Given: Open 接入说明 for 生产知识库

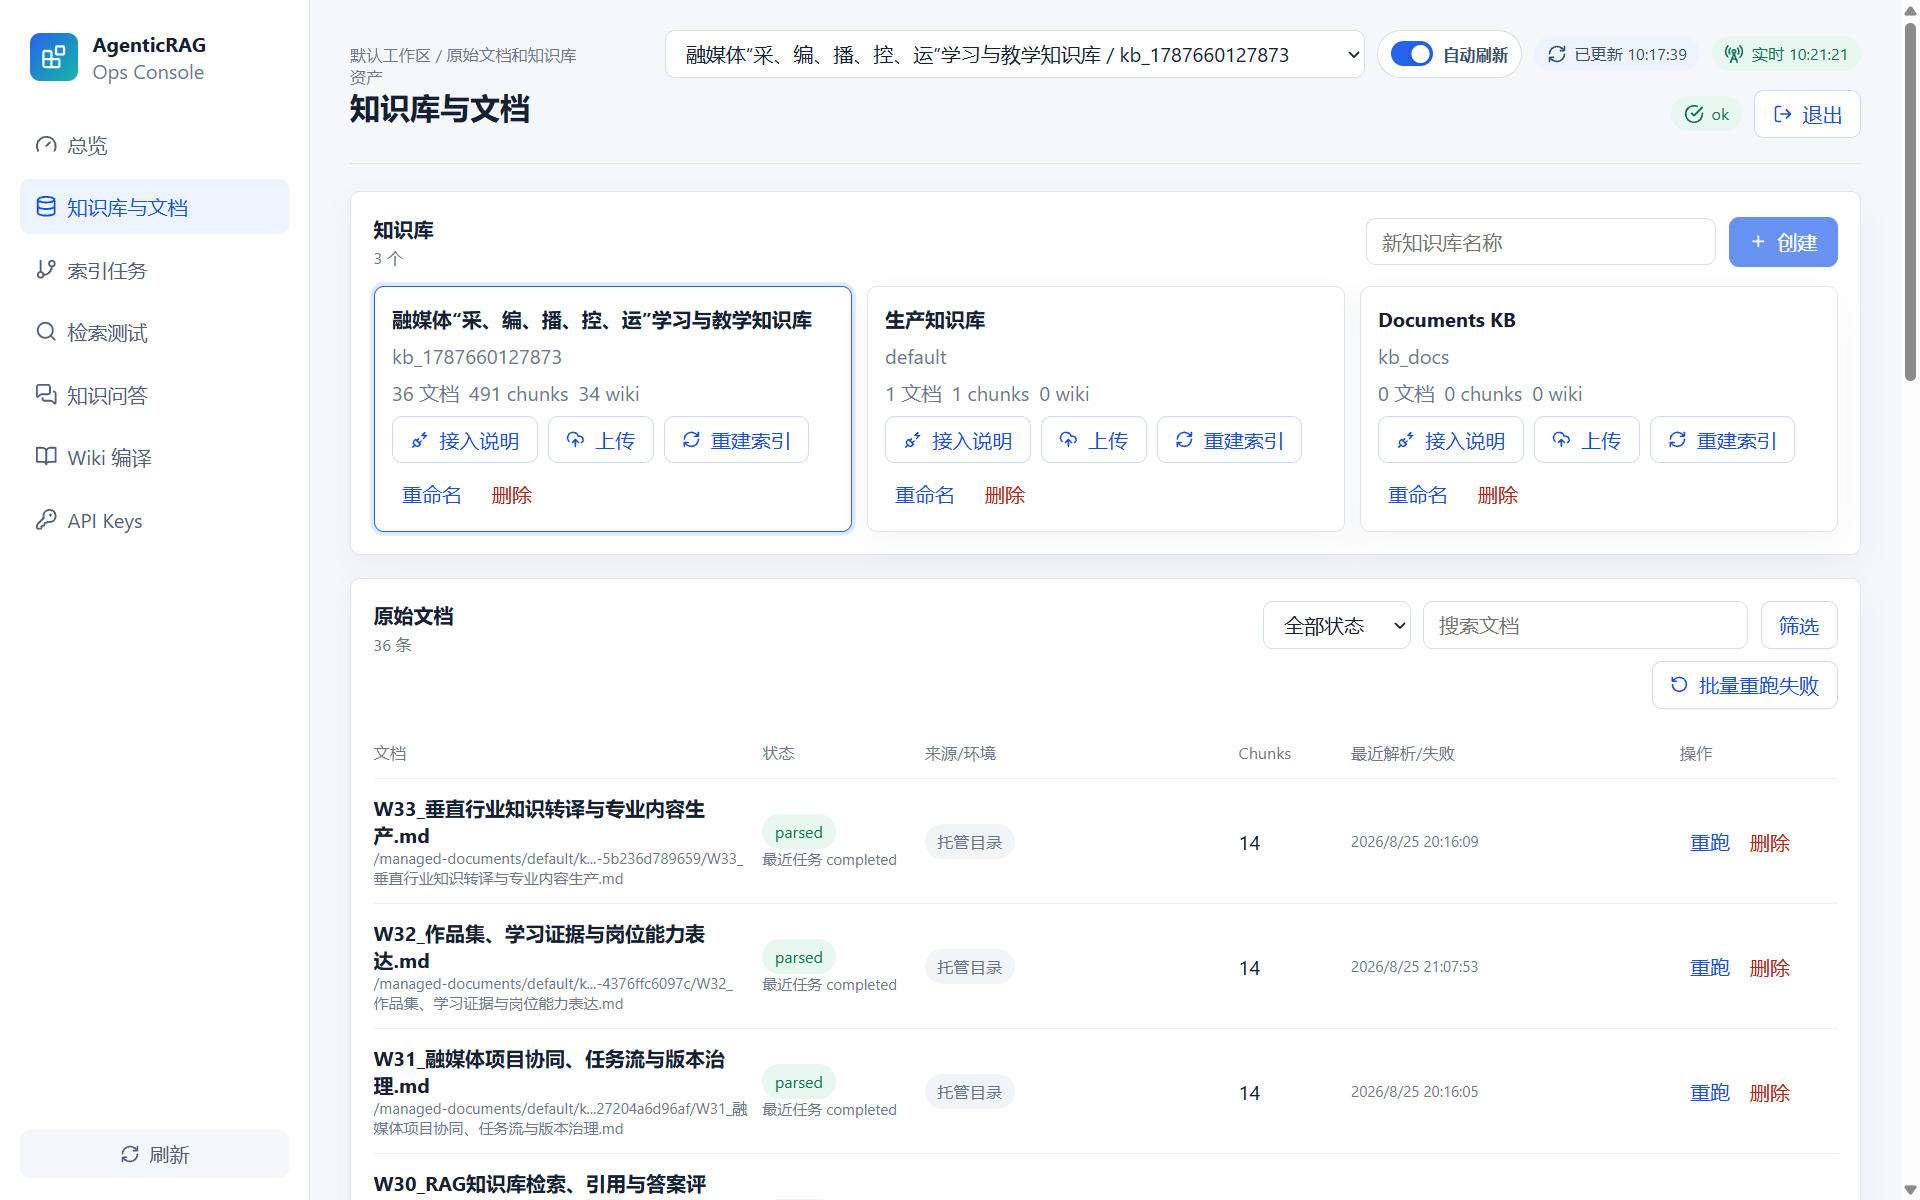Looking at the screenshot, I should (x=958, y=440).
